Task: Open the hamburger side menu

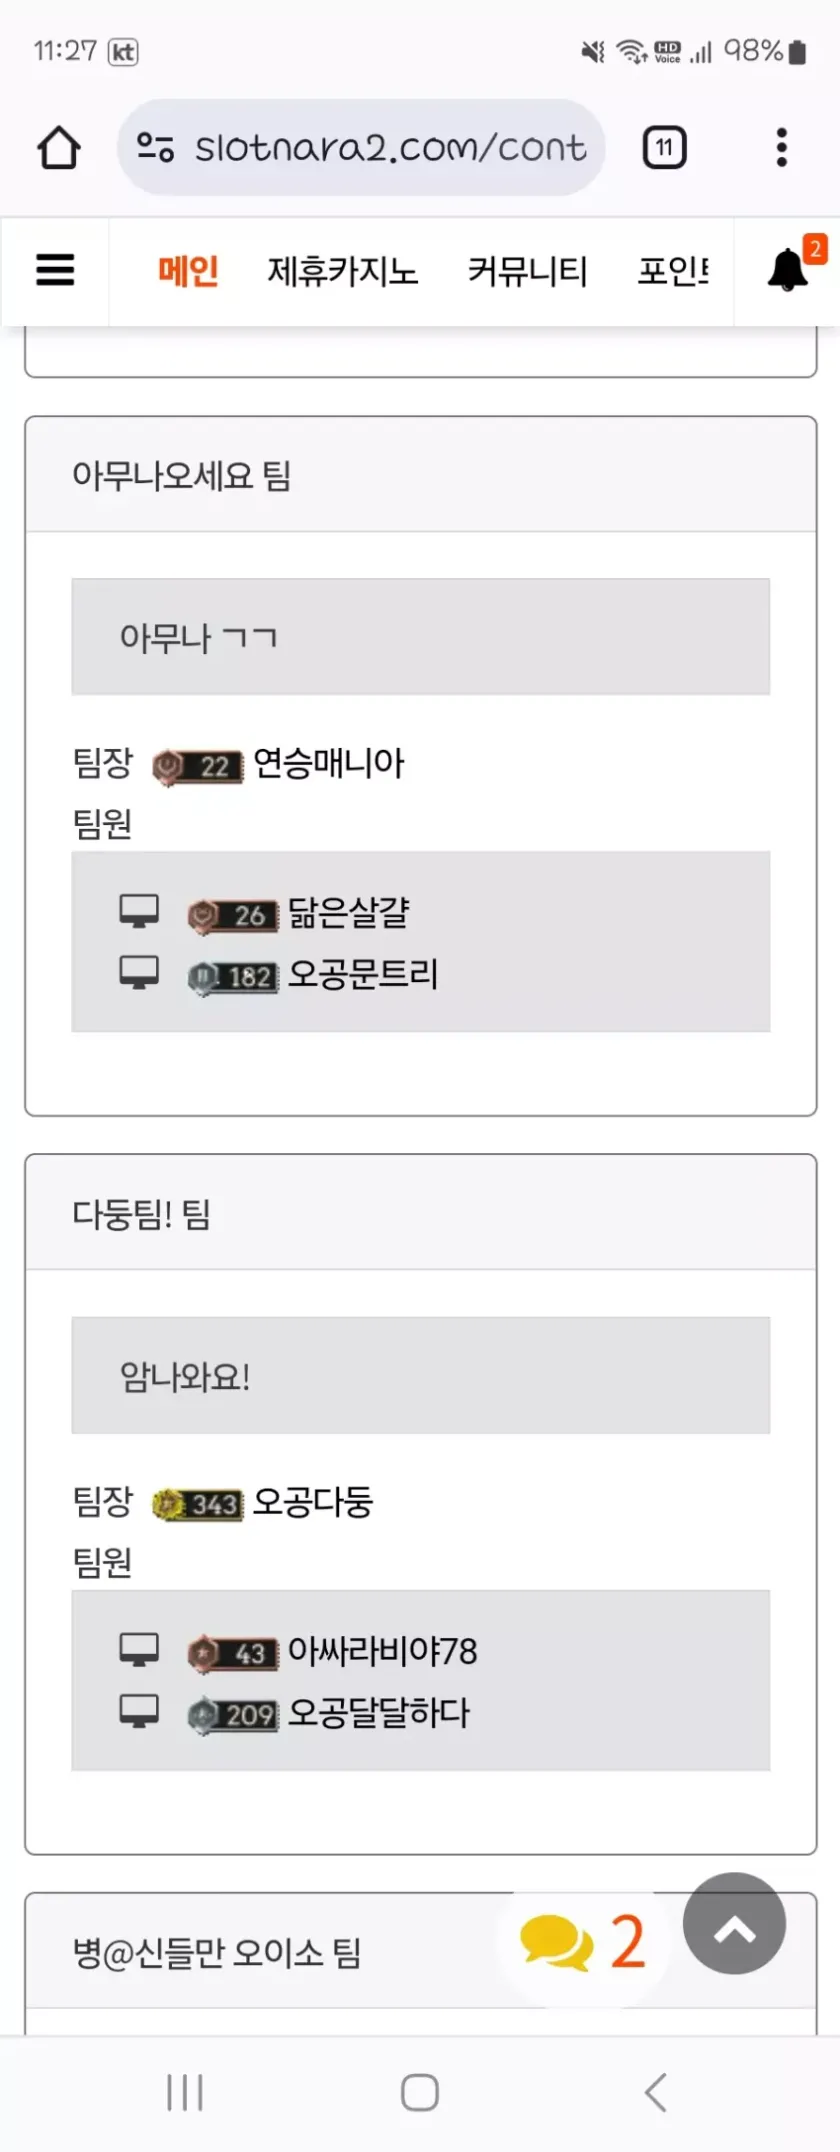Action: pyautogui.click(x=55, y=270)
